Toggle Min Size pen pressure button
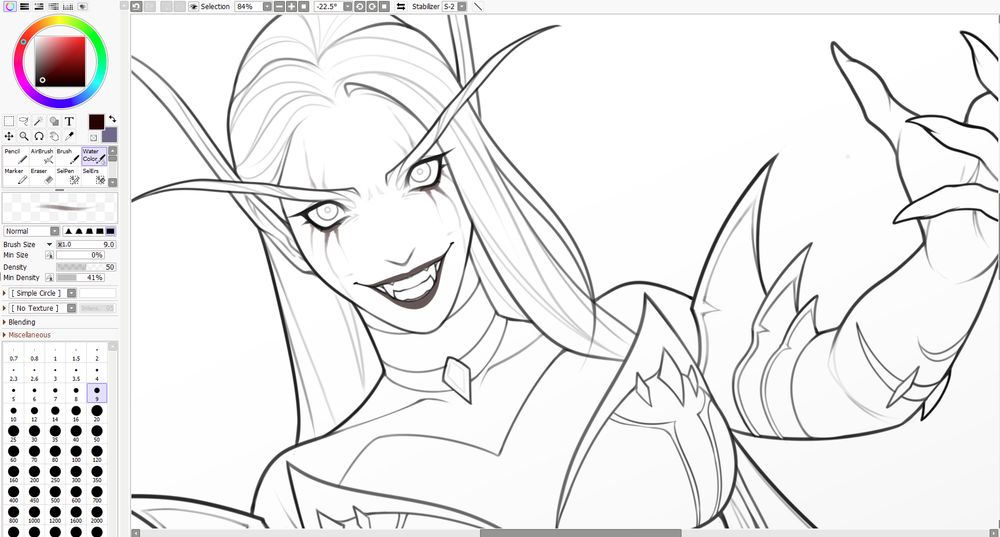 click(49, 255)
